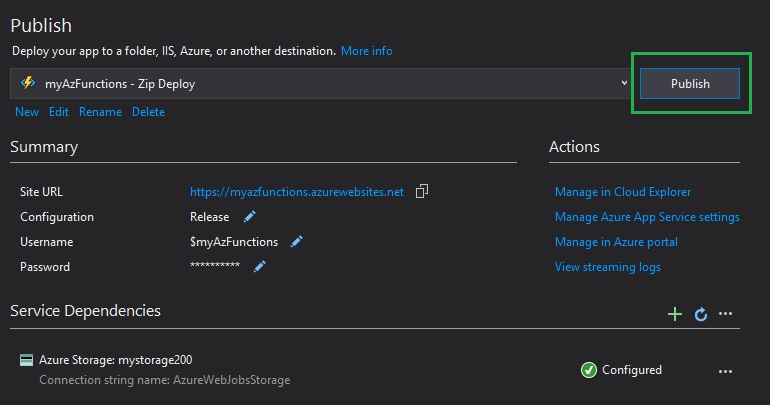
Task: Click Edit under the publish profile
Action: (x=59, y=112)
